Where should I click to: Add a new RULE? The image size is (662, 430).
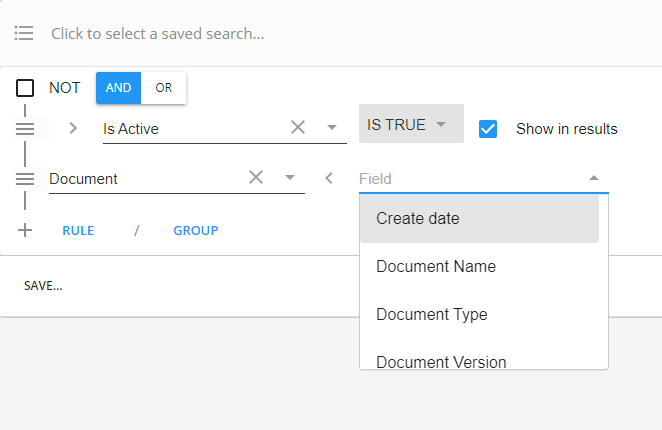(x=78, y=230)
